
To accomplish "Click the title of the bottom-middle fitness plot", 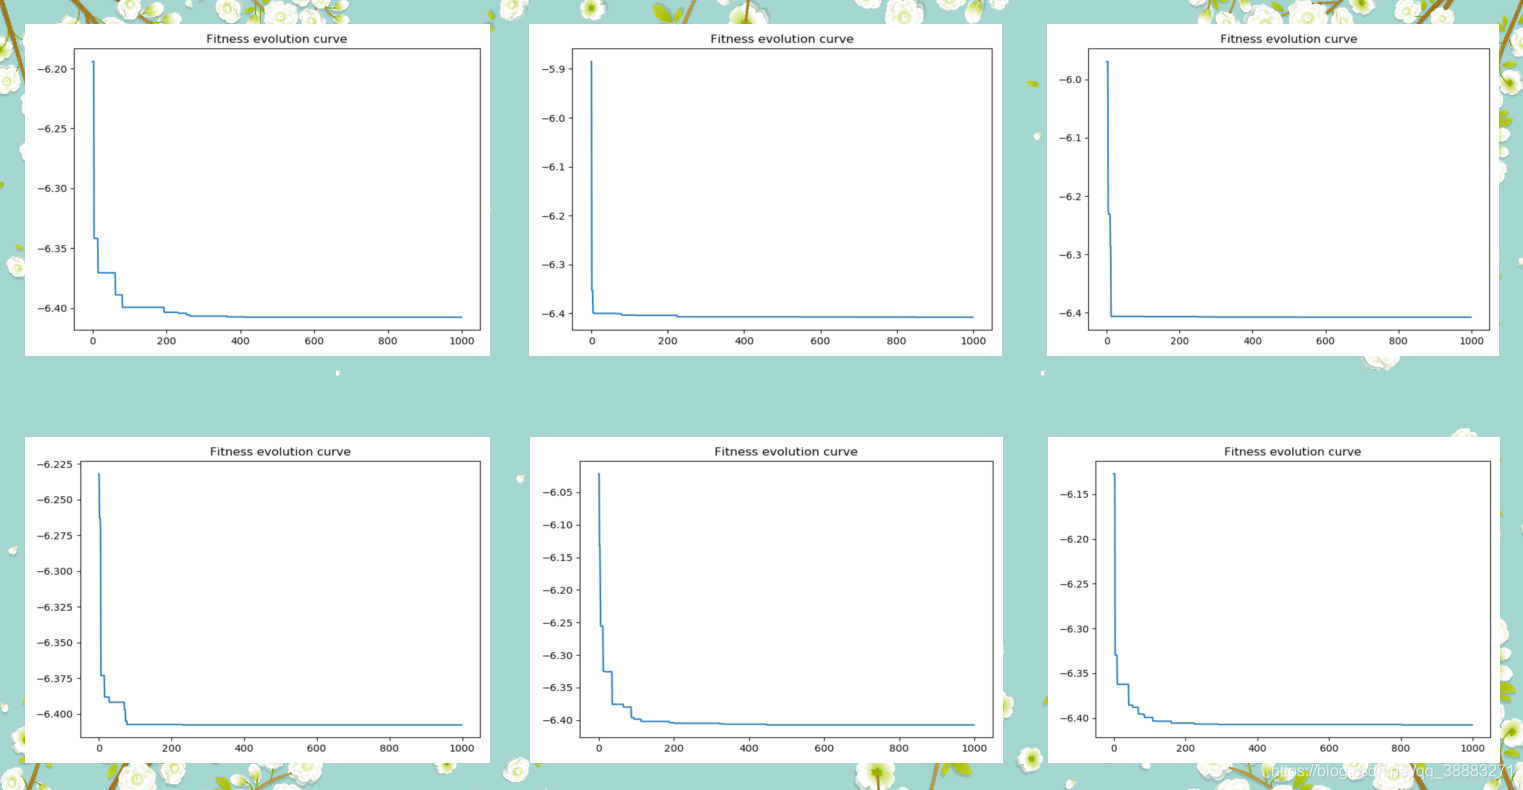I will [x=786, y=452].
